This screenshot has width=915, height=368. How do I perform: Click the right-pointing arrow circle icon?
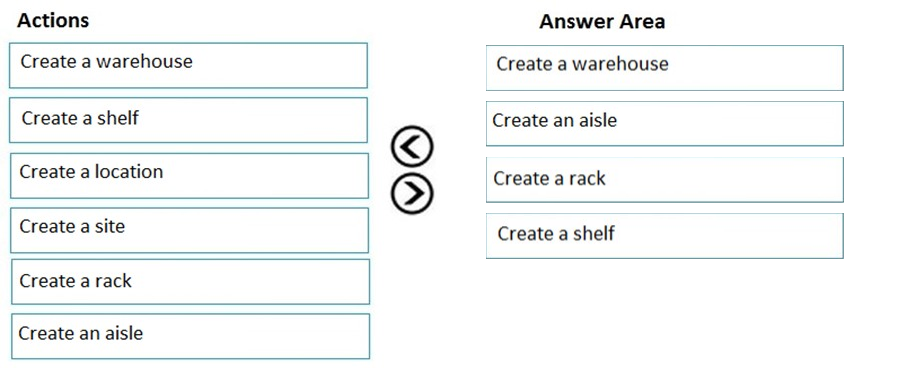click(412, 193)
